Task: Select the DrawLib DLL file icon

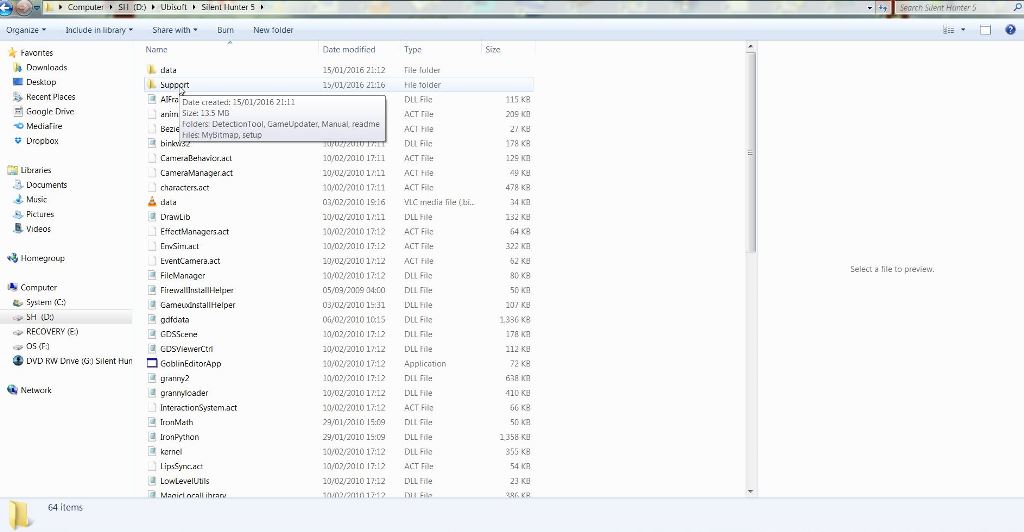Action: [x=152, y=217]
